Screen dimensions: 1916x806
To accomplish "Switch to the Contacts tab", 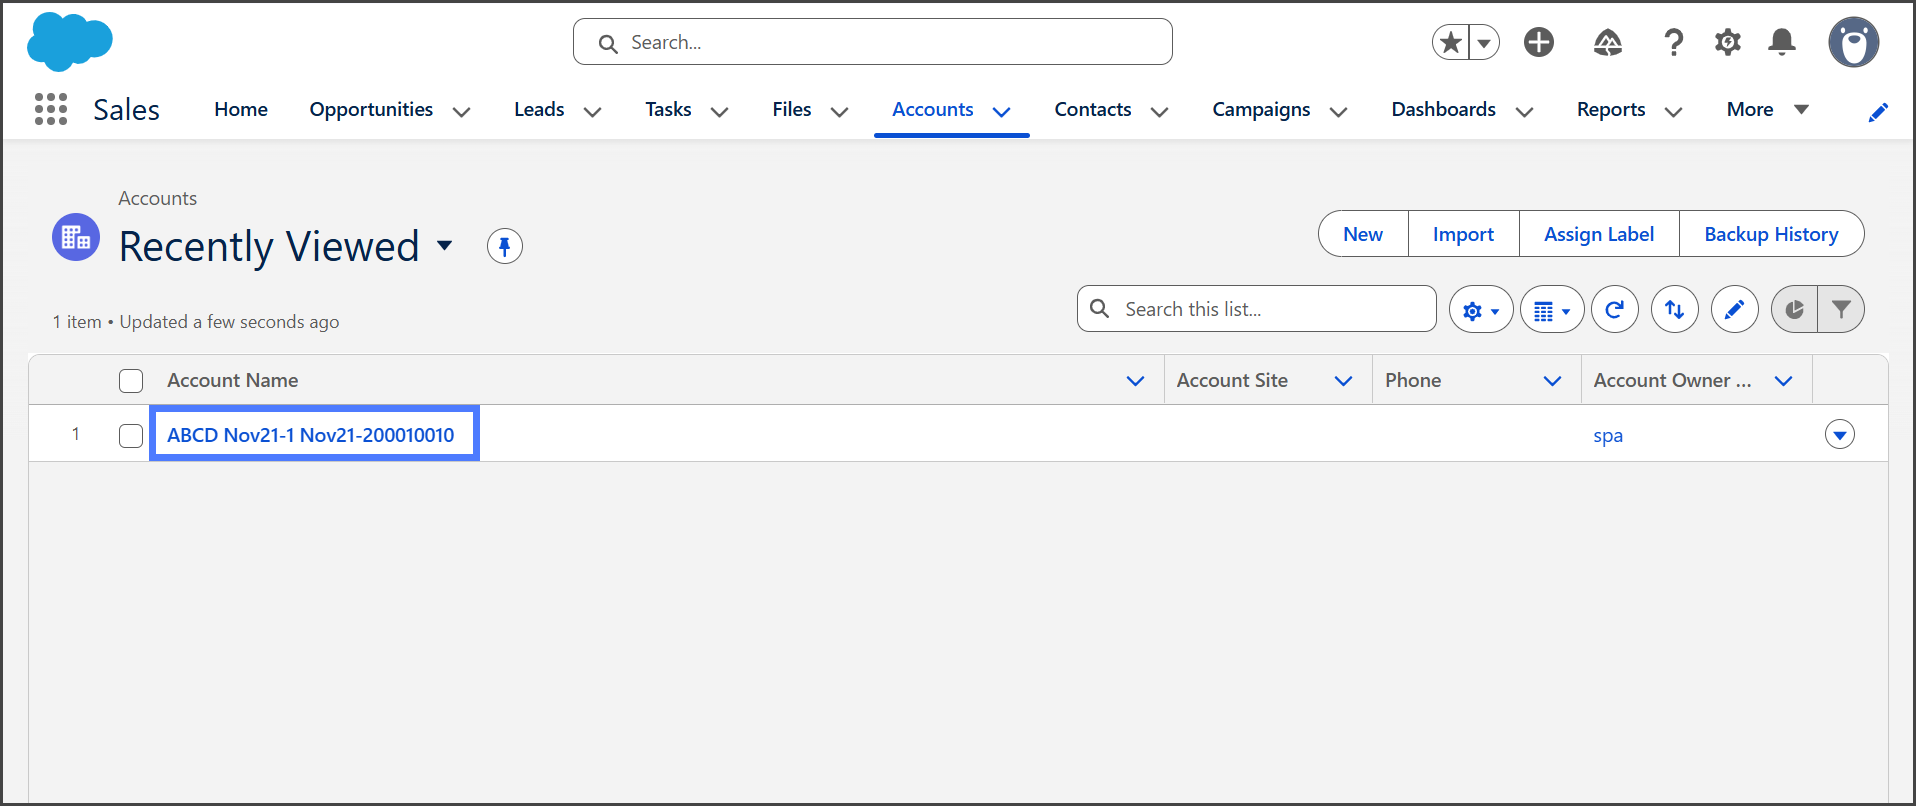I will coord(1092,110).
